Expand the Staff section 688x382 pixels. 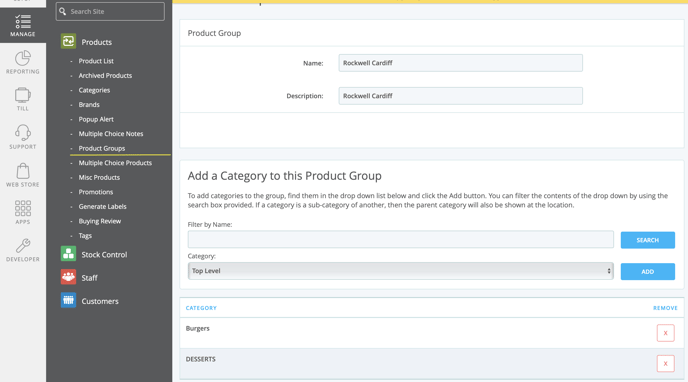click(90, 278)
